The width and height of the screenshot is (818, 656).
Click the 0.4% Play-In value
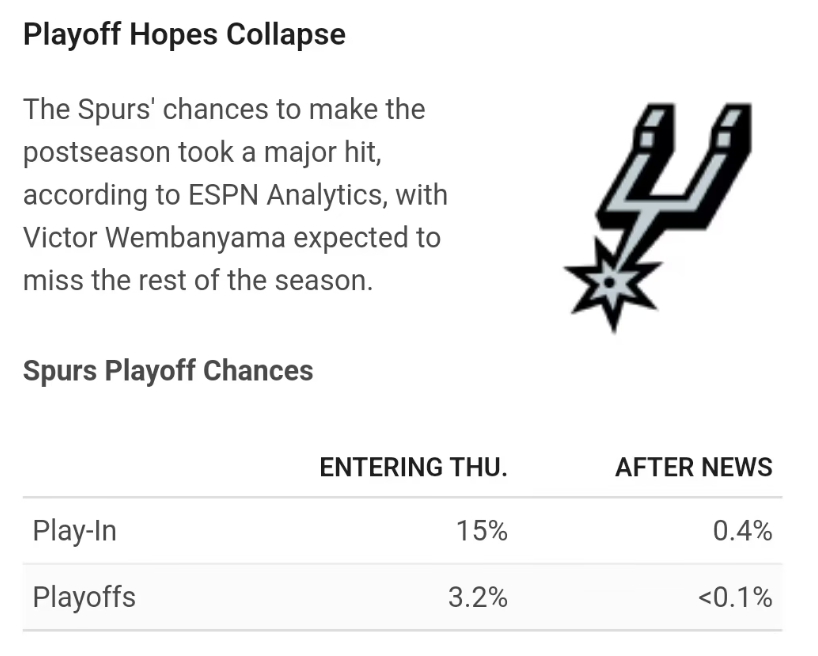tap(742, 531)
